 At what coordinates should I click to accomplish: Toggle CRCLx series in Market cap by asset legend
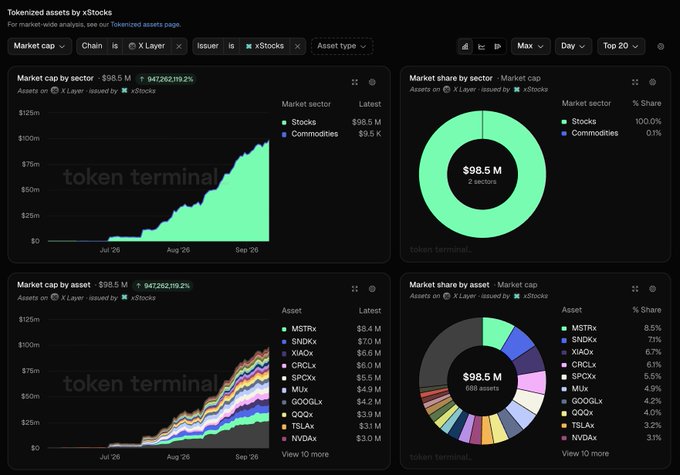[331, 366]
